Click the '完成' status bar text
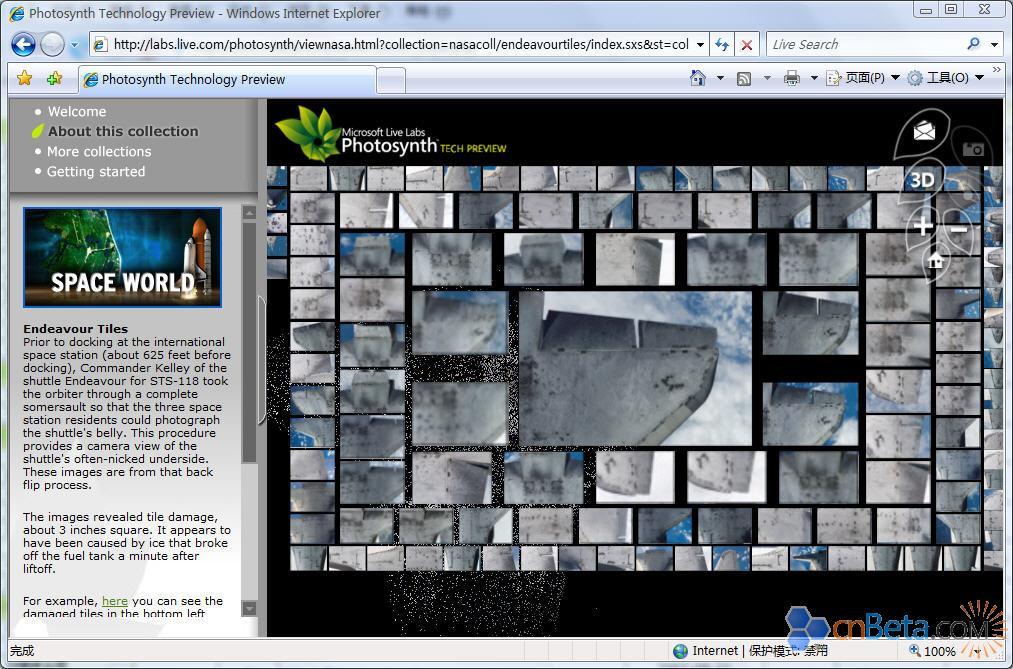This screenshot has width=1013, height=669. 22,651
